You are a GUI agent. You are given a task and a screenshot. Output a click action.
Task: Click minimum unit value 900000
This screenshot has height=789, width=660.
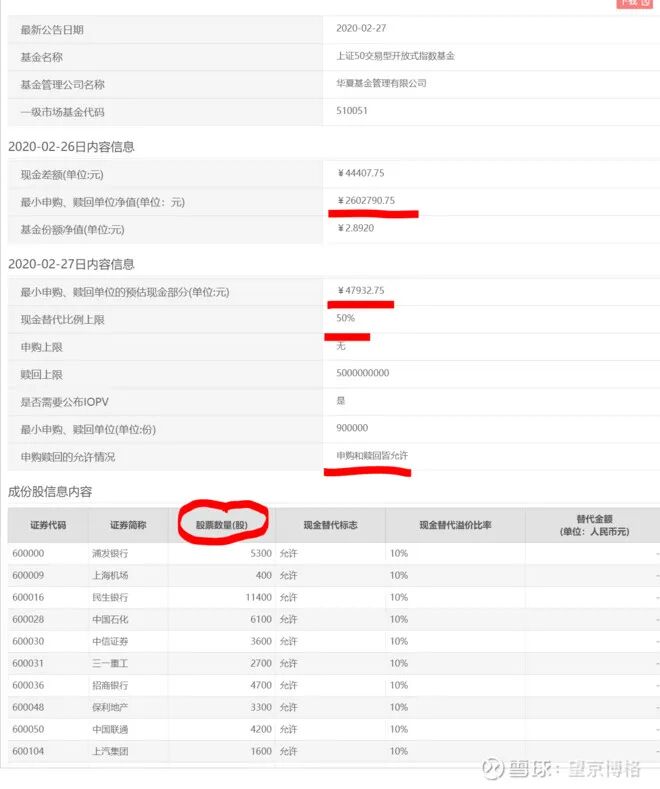click(x=352, y=428)
